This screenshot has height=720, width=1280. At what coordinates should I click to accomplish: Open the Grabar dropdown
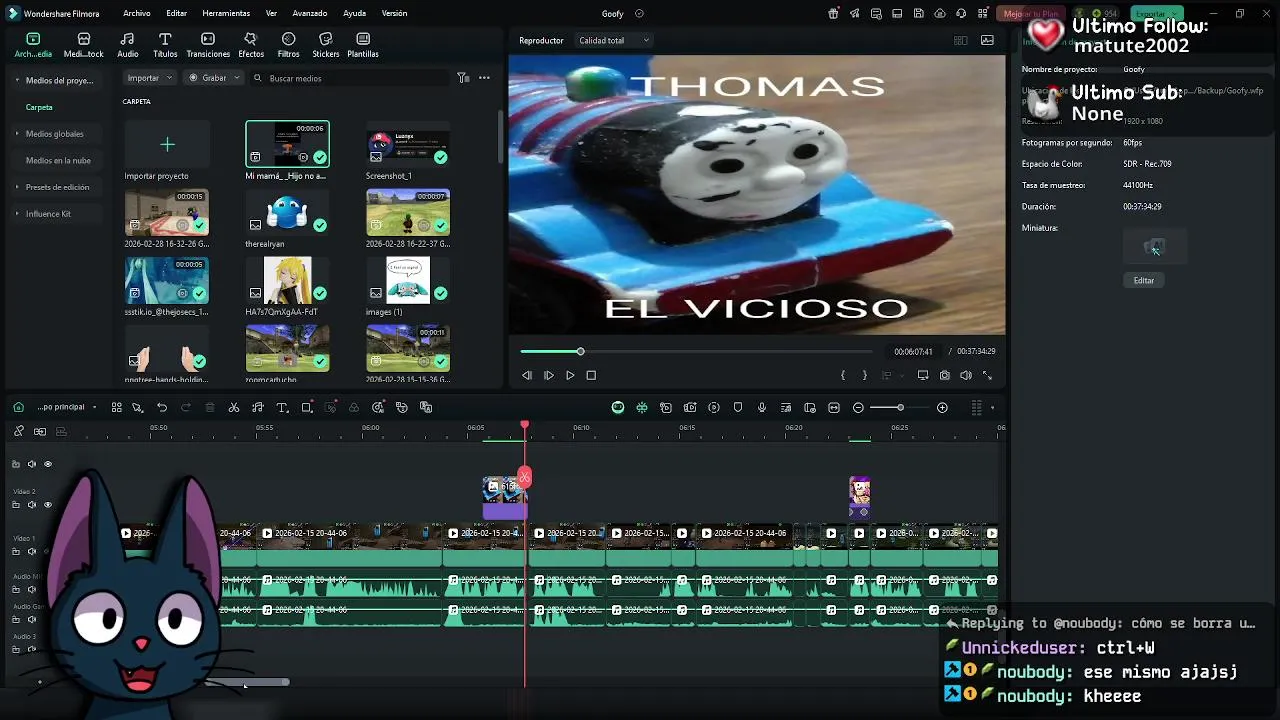(x=215, y=78)
